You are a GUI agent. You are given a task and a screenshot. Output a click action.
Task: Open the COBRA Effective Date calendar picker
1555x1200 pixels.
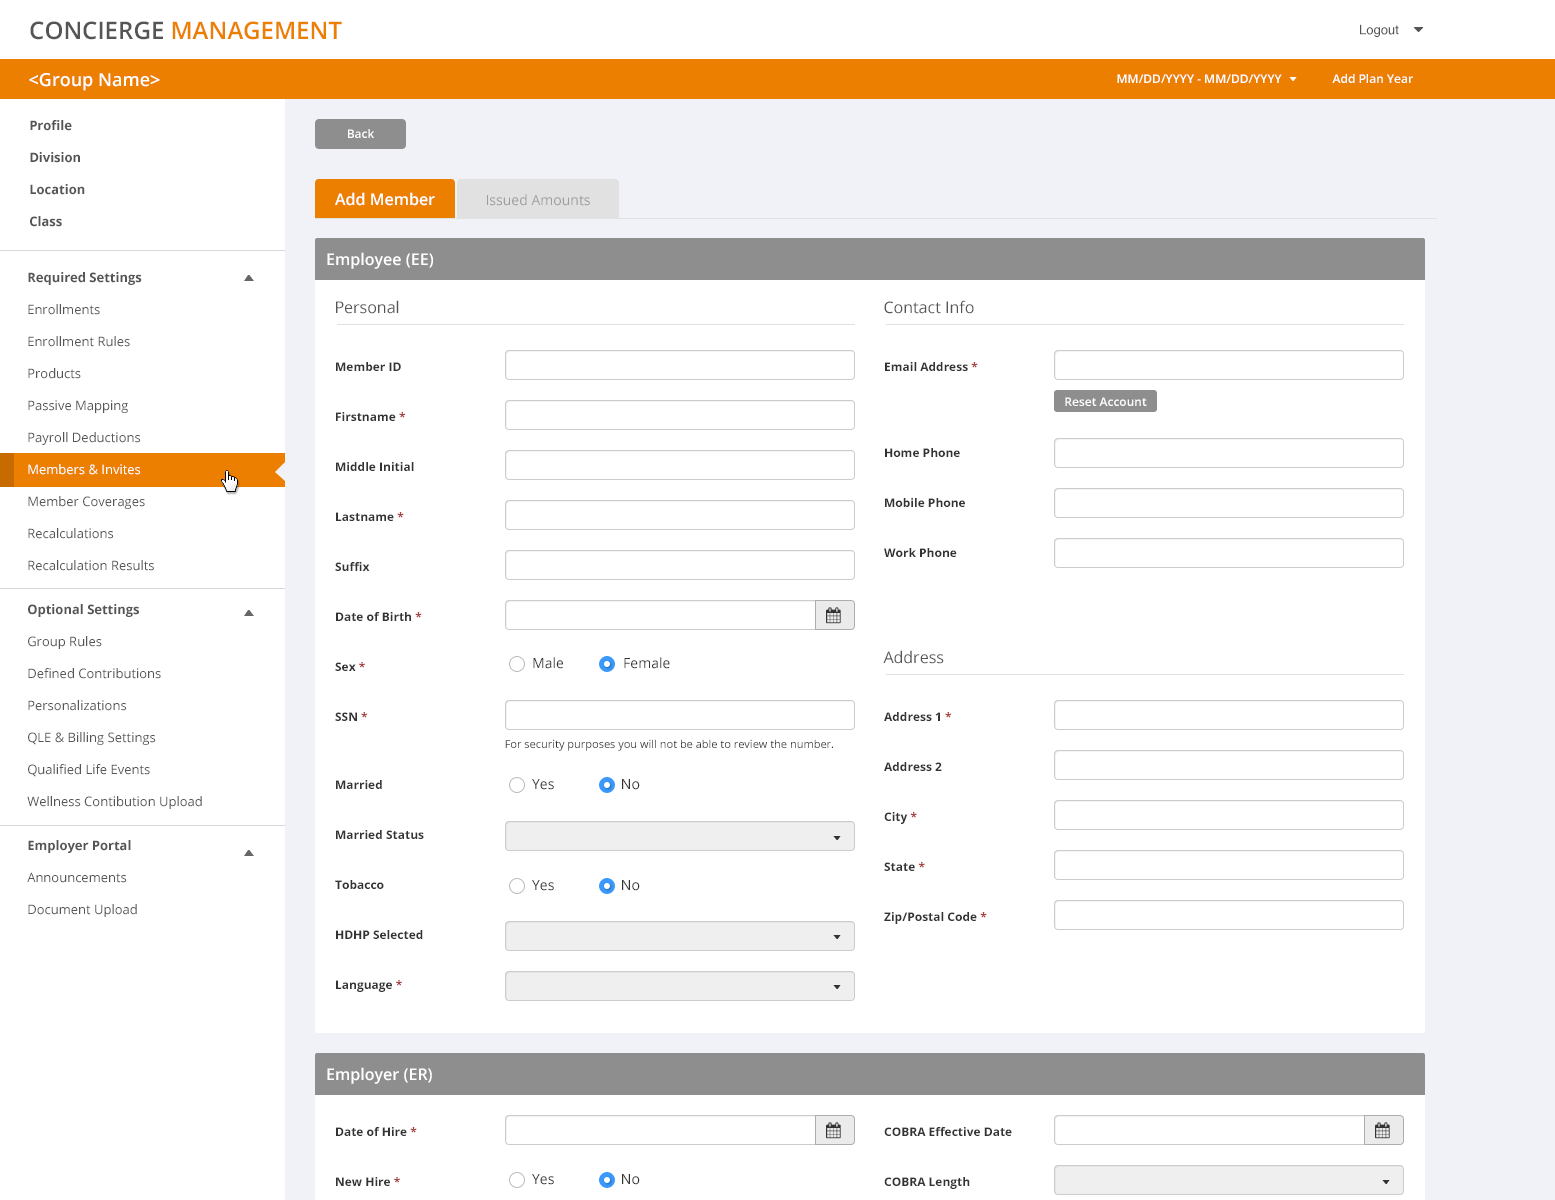1383,1130
